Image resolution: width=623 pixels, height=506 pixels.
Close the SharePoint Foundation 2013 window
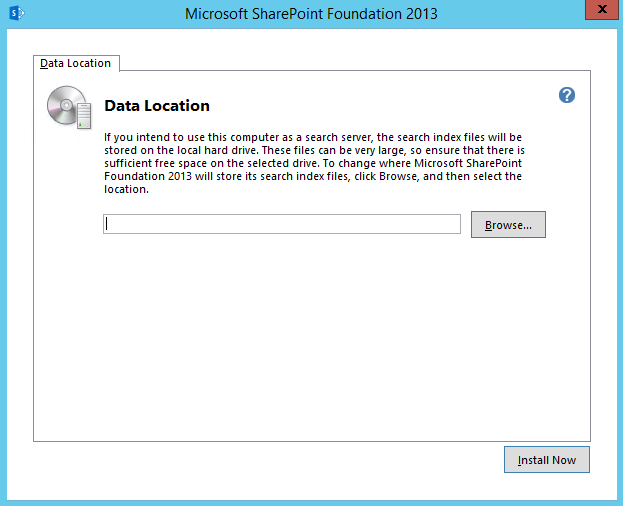[x=602, y=9]
